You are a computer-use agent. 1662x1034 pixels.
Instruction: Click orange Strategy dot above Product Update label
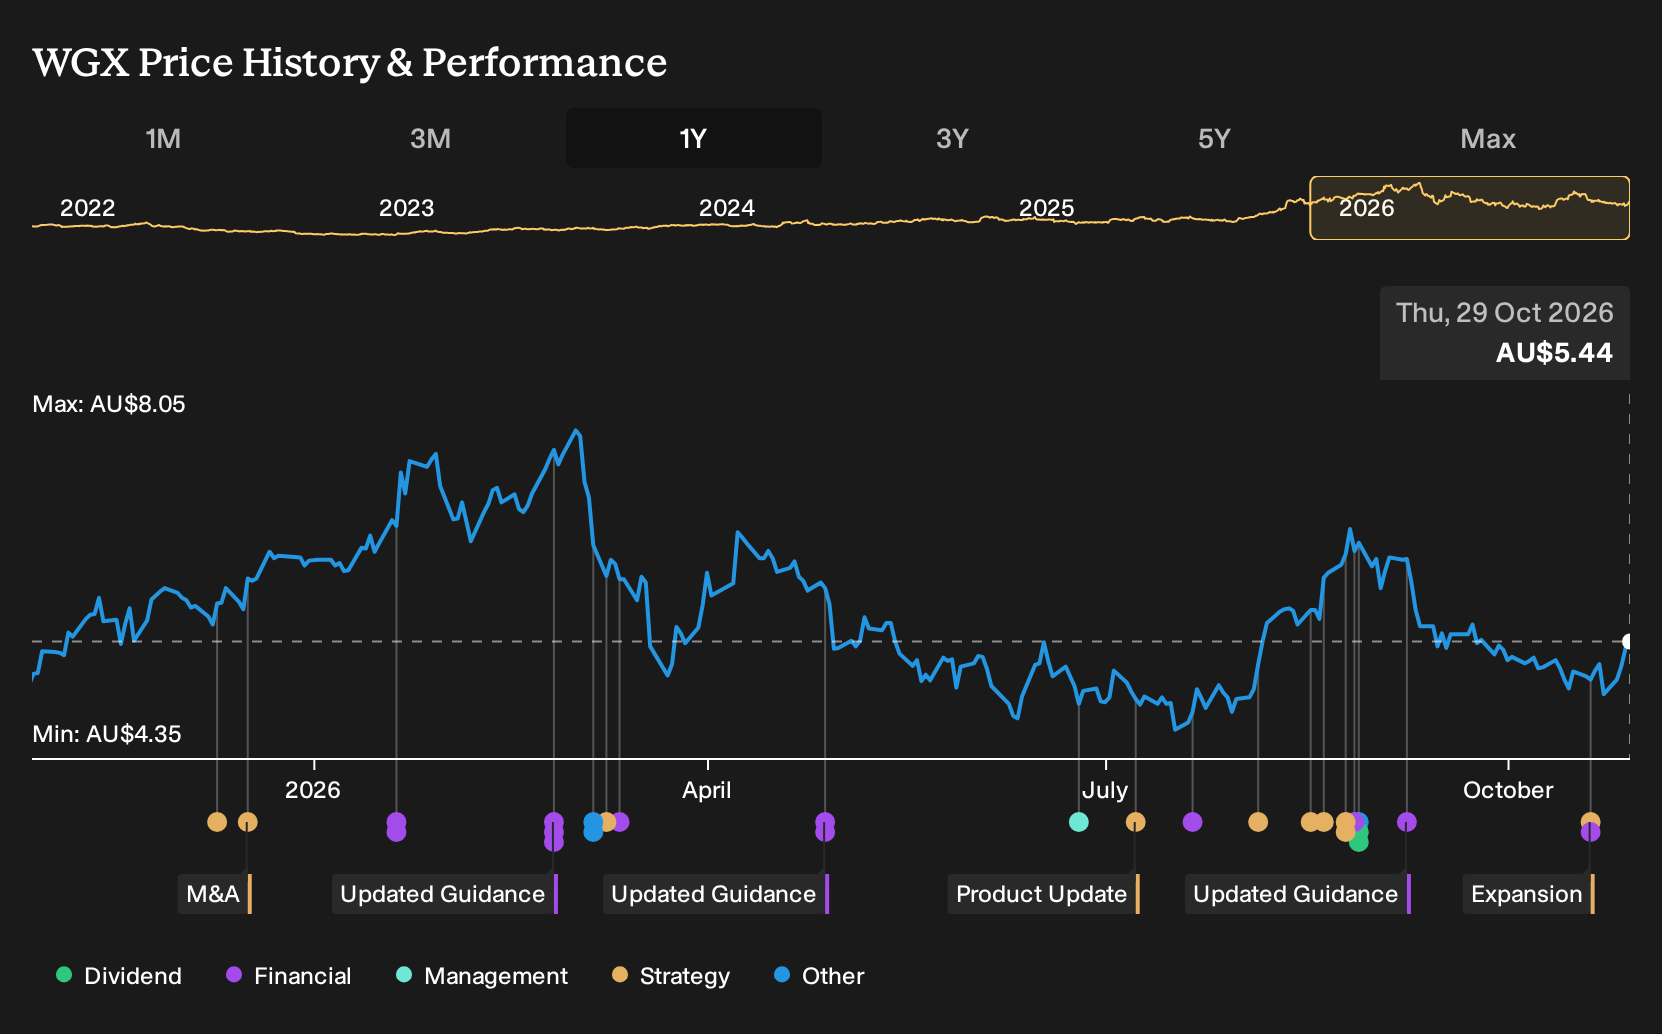[1135, 822]
